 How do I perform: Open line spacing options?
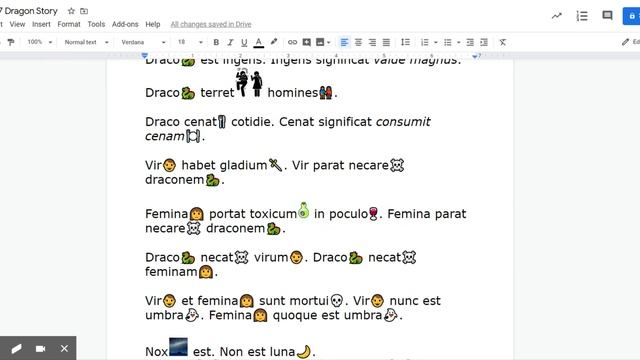coord(405,42)
